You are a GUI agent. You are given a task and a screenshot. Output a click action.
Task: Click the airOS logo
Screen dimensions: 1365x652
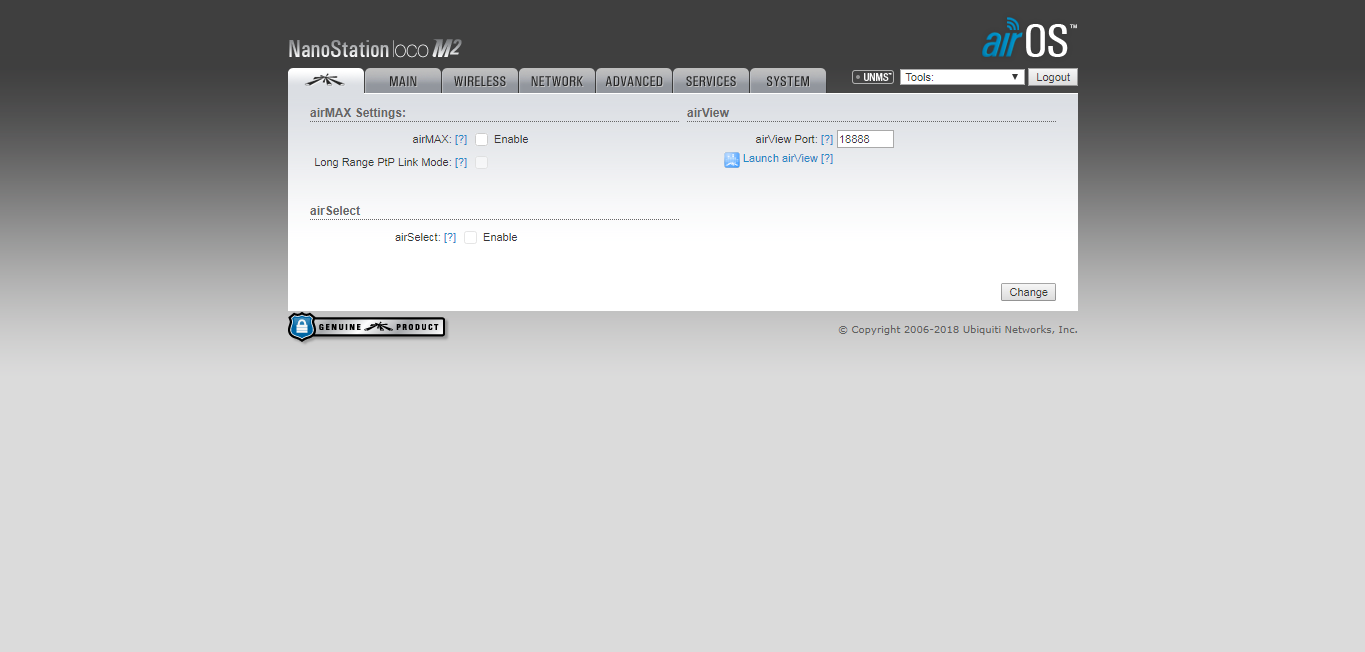click(1029, 39)
